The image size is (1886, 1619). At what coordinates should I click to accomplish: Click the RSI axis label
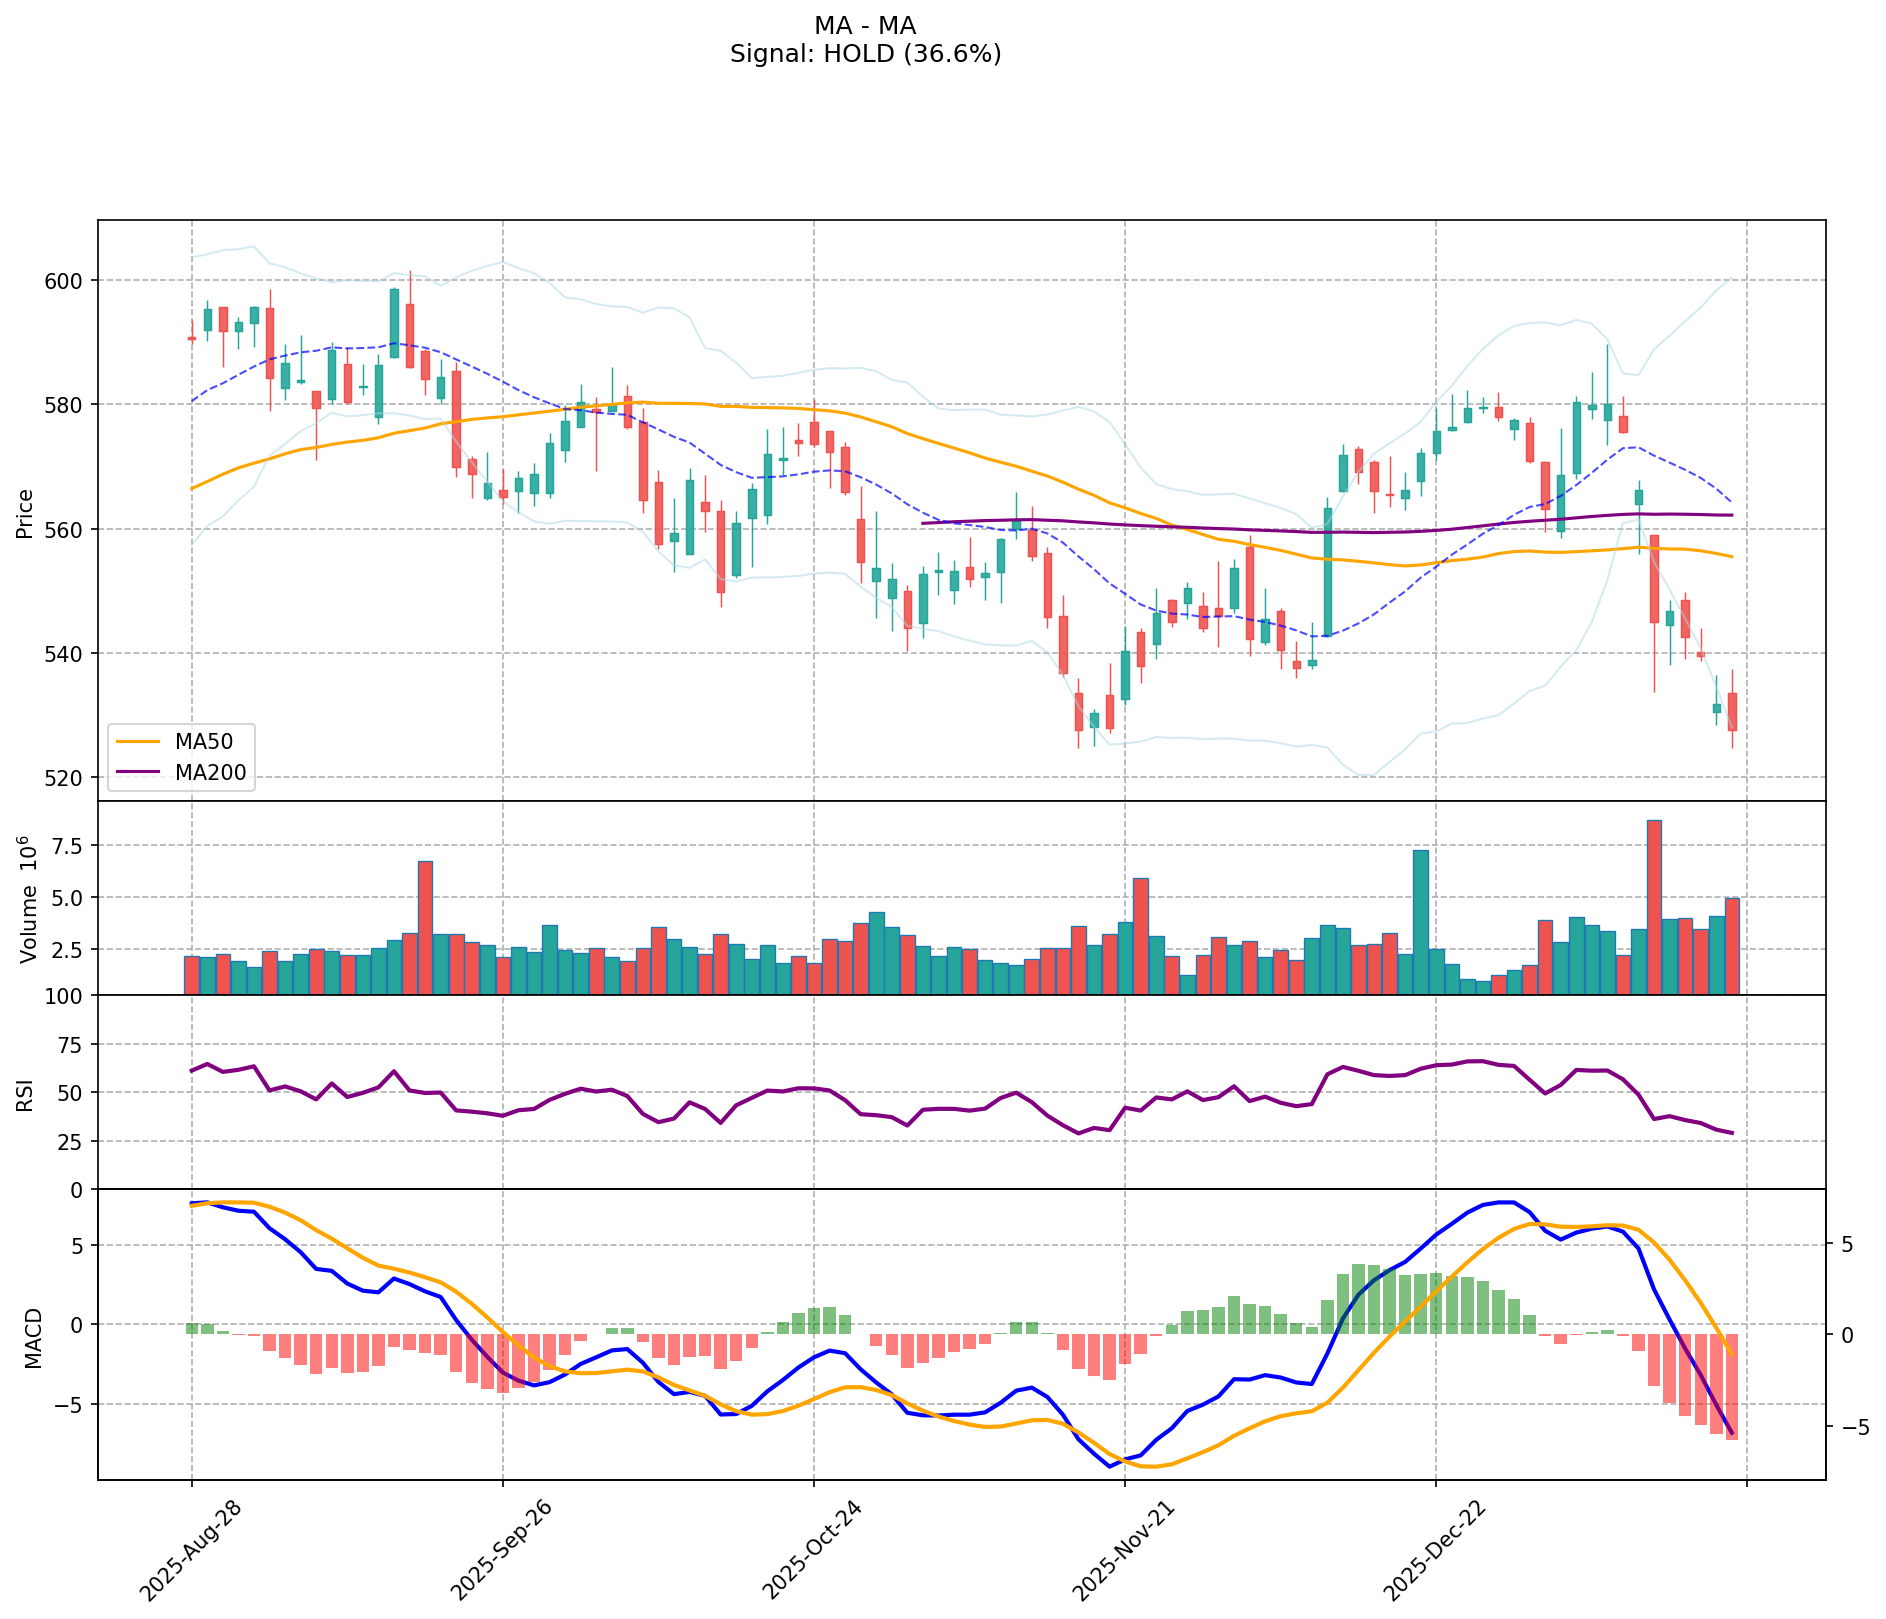pos(26,1094)
